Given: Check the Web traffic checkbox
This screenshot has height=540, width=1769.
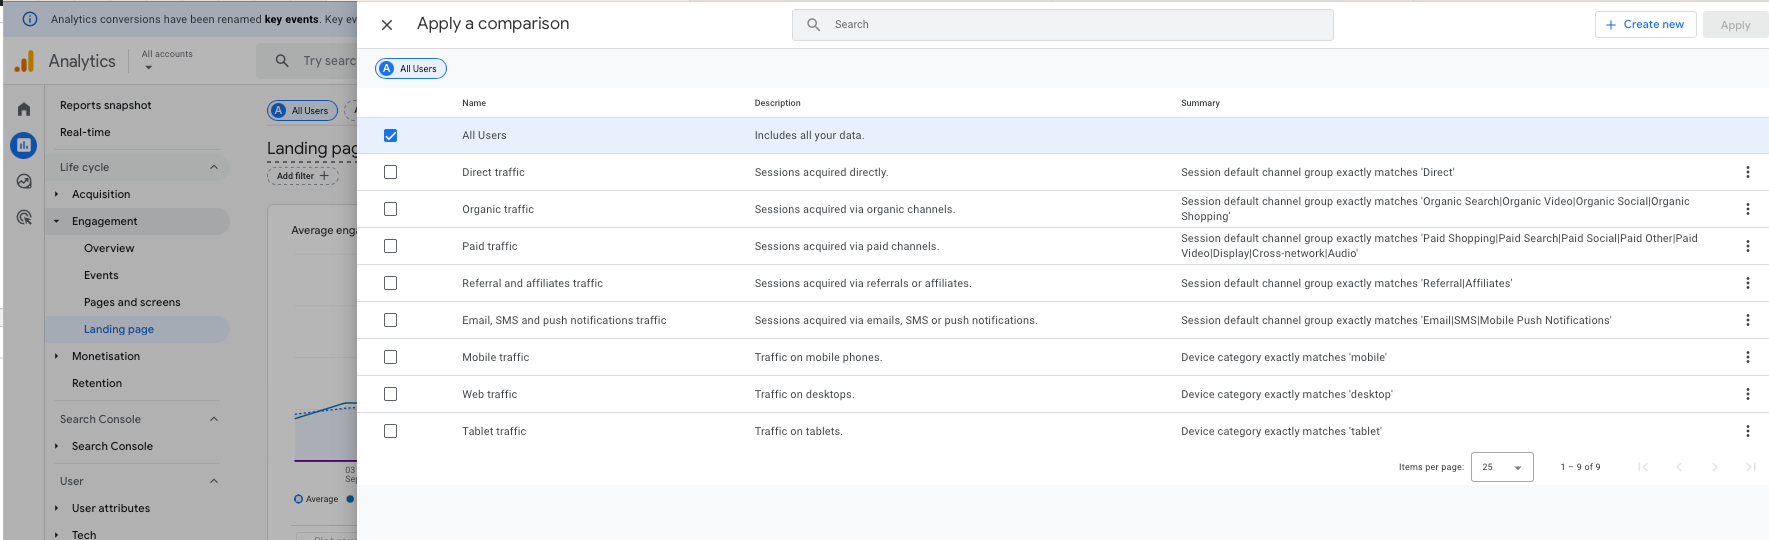Looking at the screenshot, I should (390, 394).
